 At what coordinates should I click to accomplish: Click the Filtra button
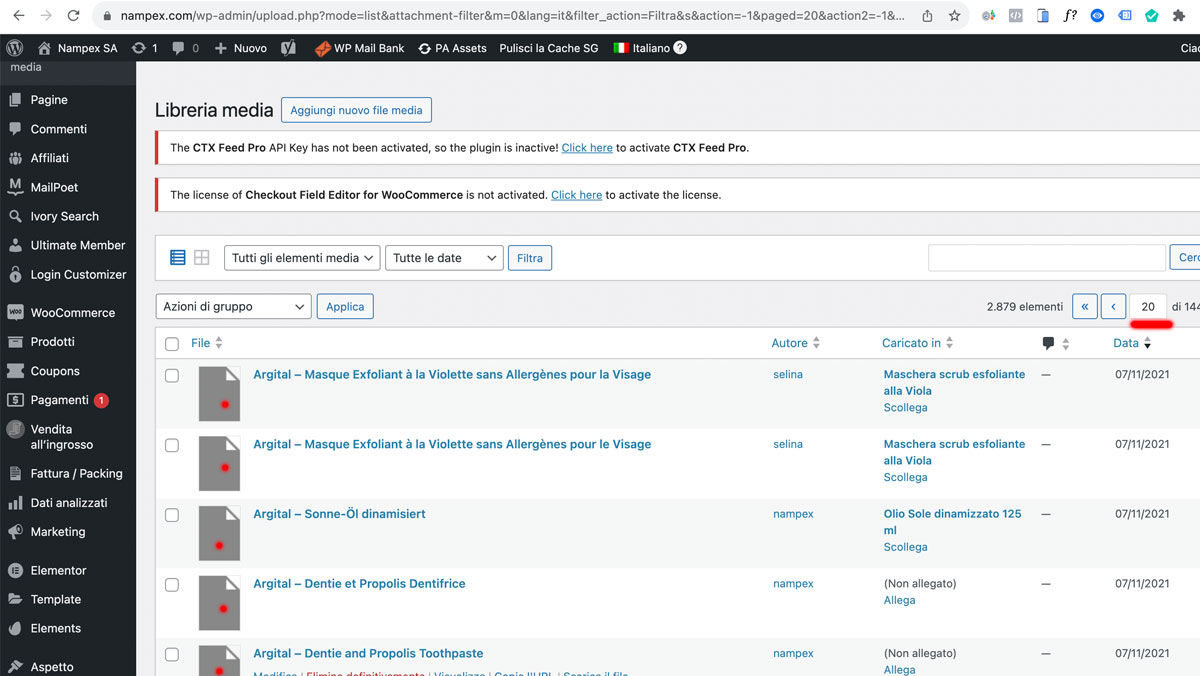530,258
